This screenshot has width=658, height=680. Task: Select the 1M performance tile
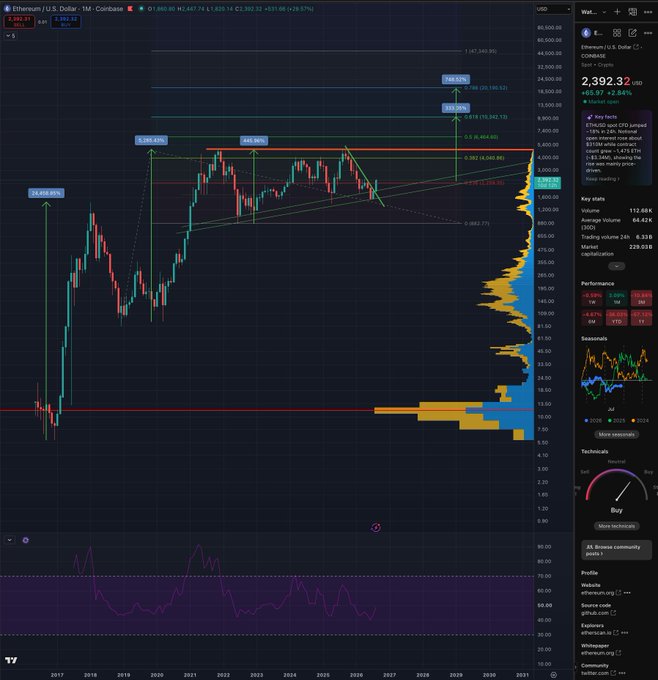tap(617, 298)
